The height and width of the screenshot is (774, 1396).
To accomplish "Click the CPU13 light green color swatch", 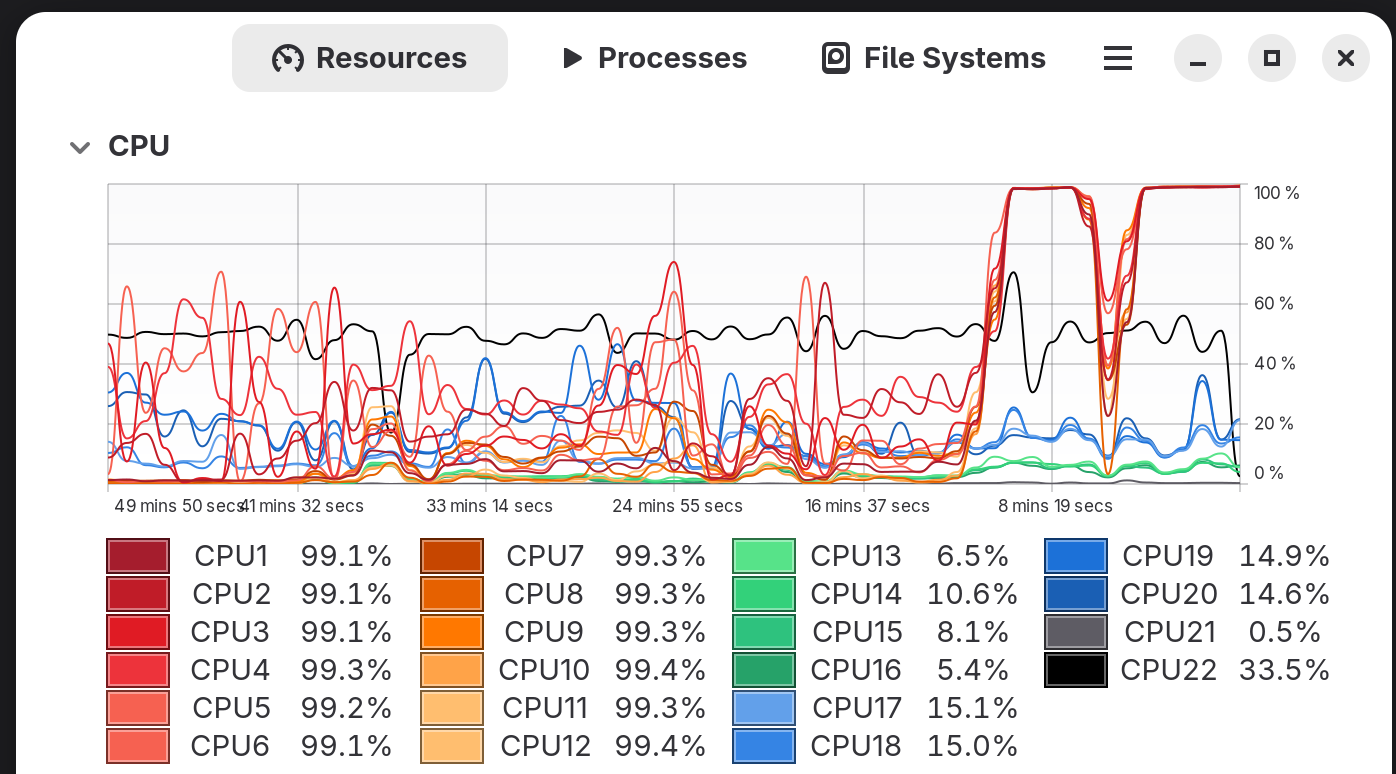I will [x=764, y=555].
